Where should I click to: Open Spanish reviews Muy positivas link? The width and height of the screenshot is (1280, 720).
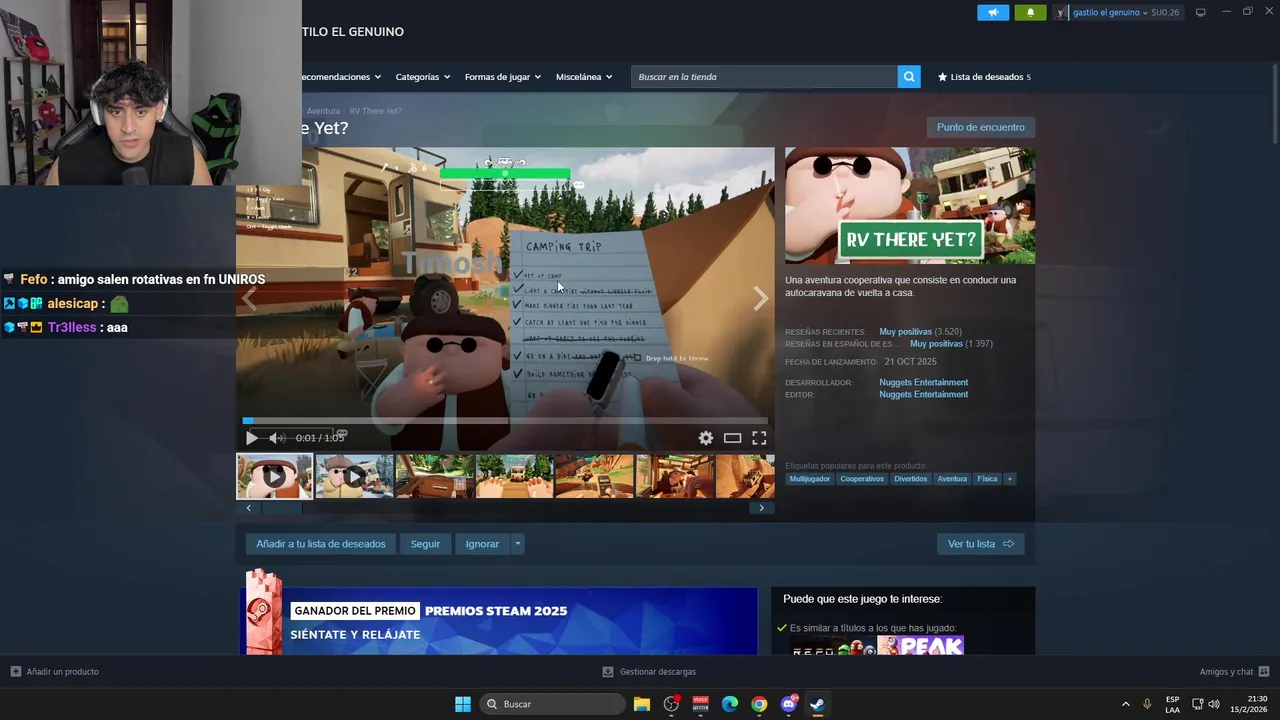pyautogui.click(x=936, y=344)
